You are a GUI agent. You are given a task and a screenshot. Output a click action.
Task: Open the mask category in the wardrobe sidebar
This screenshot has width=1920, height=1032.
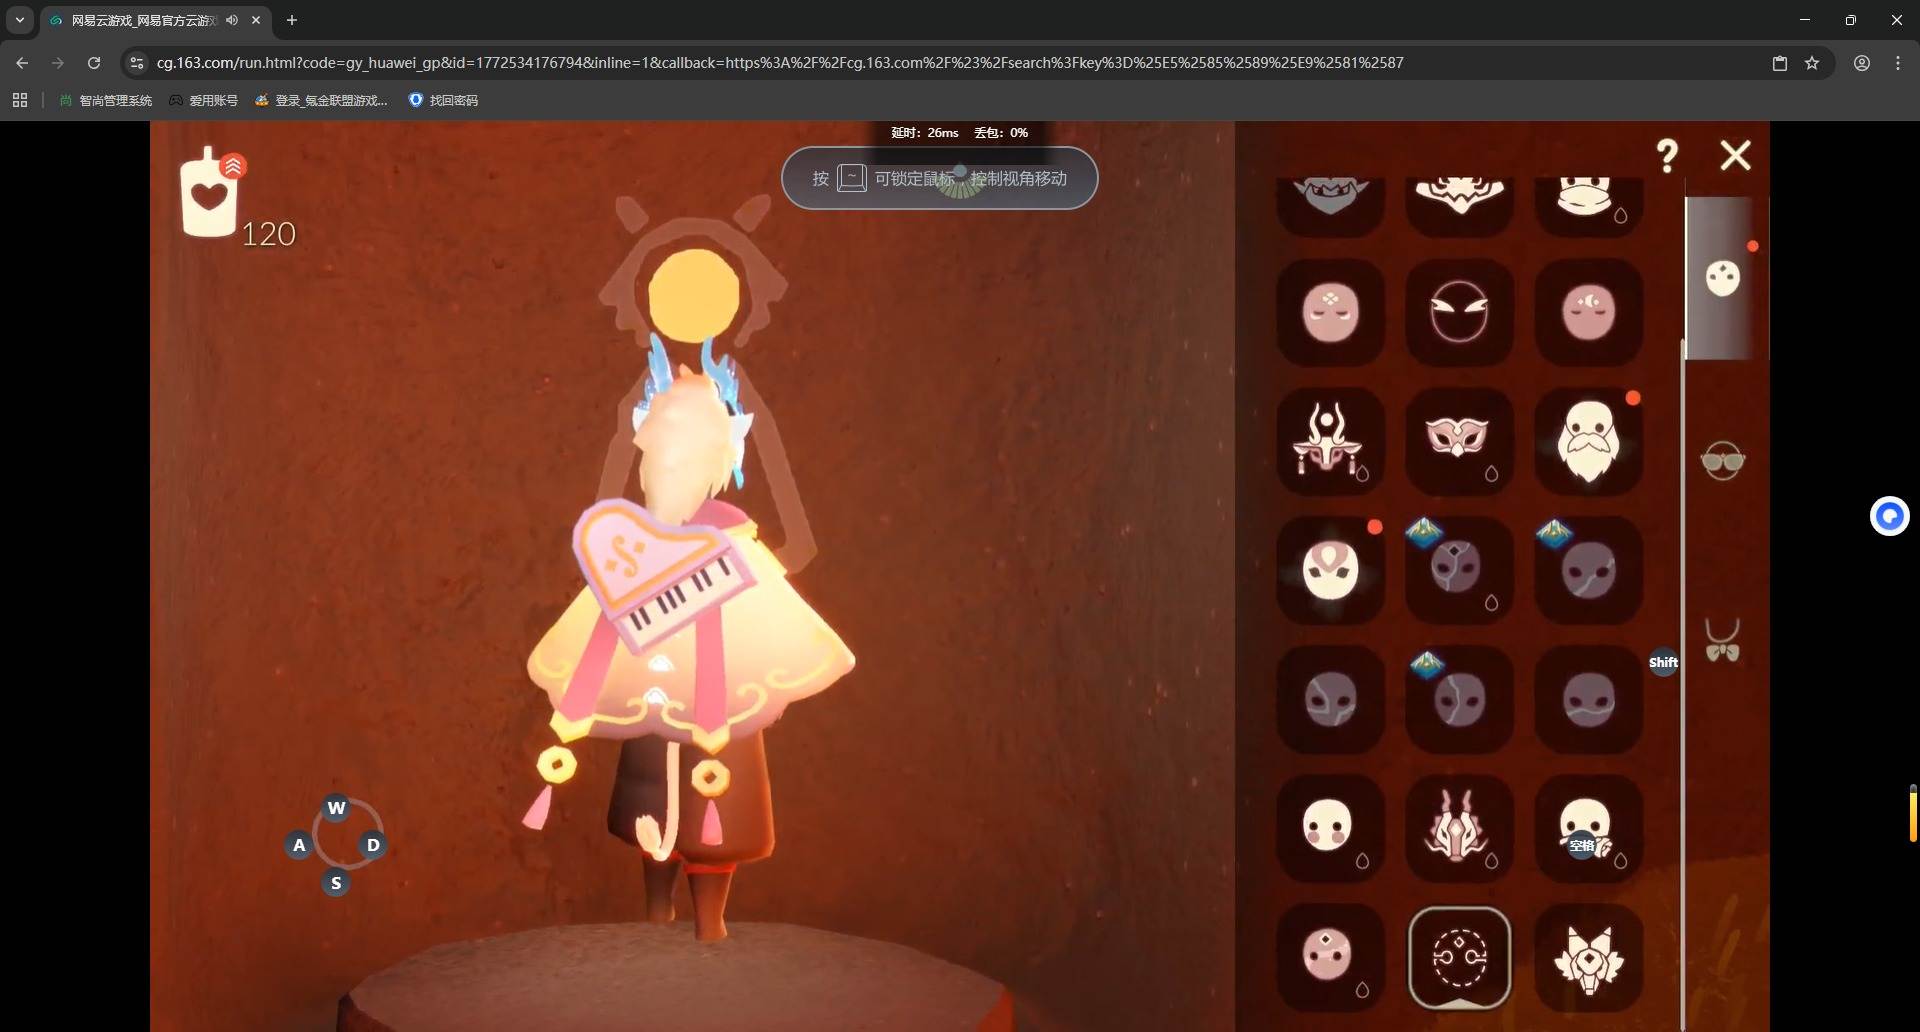tap(1723, 278)
